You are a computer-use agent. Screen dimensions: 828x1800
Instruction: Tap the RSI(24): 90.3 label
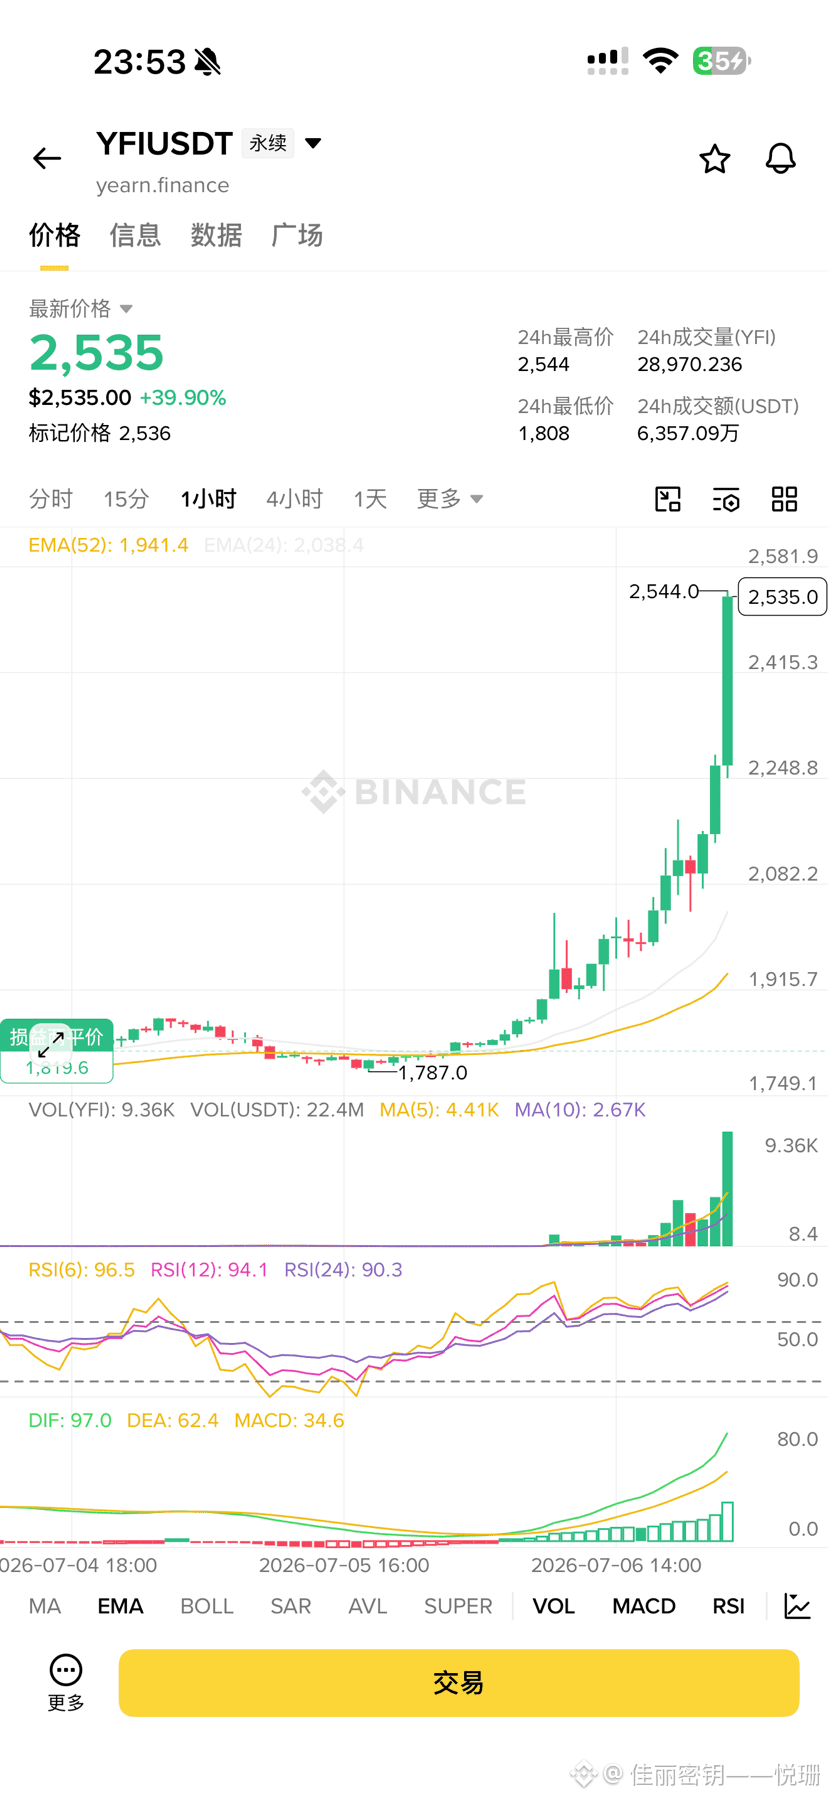(x=343, y=1270)
